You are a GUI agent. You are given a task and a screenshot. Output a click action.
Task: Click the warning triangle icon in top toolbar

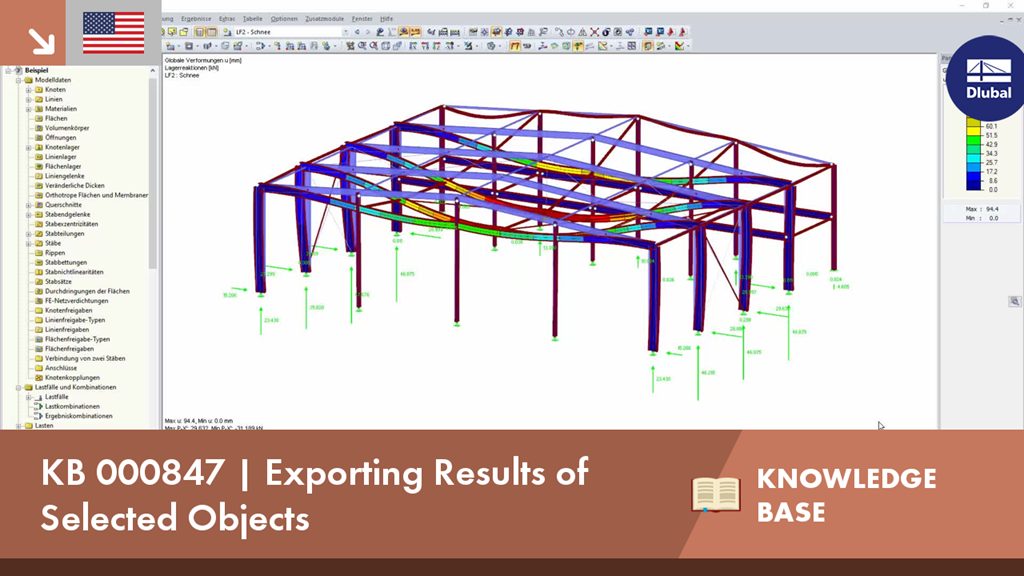583,31
